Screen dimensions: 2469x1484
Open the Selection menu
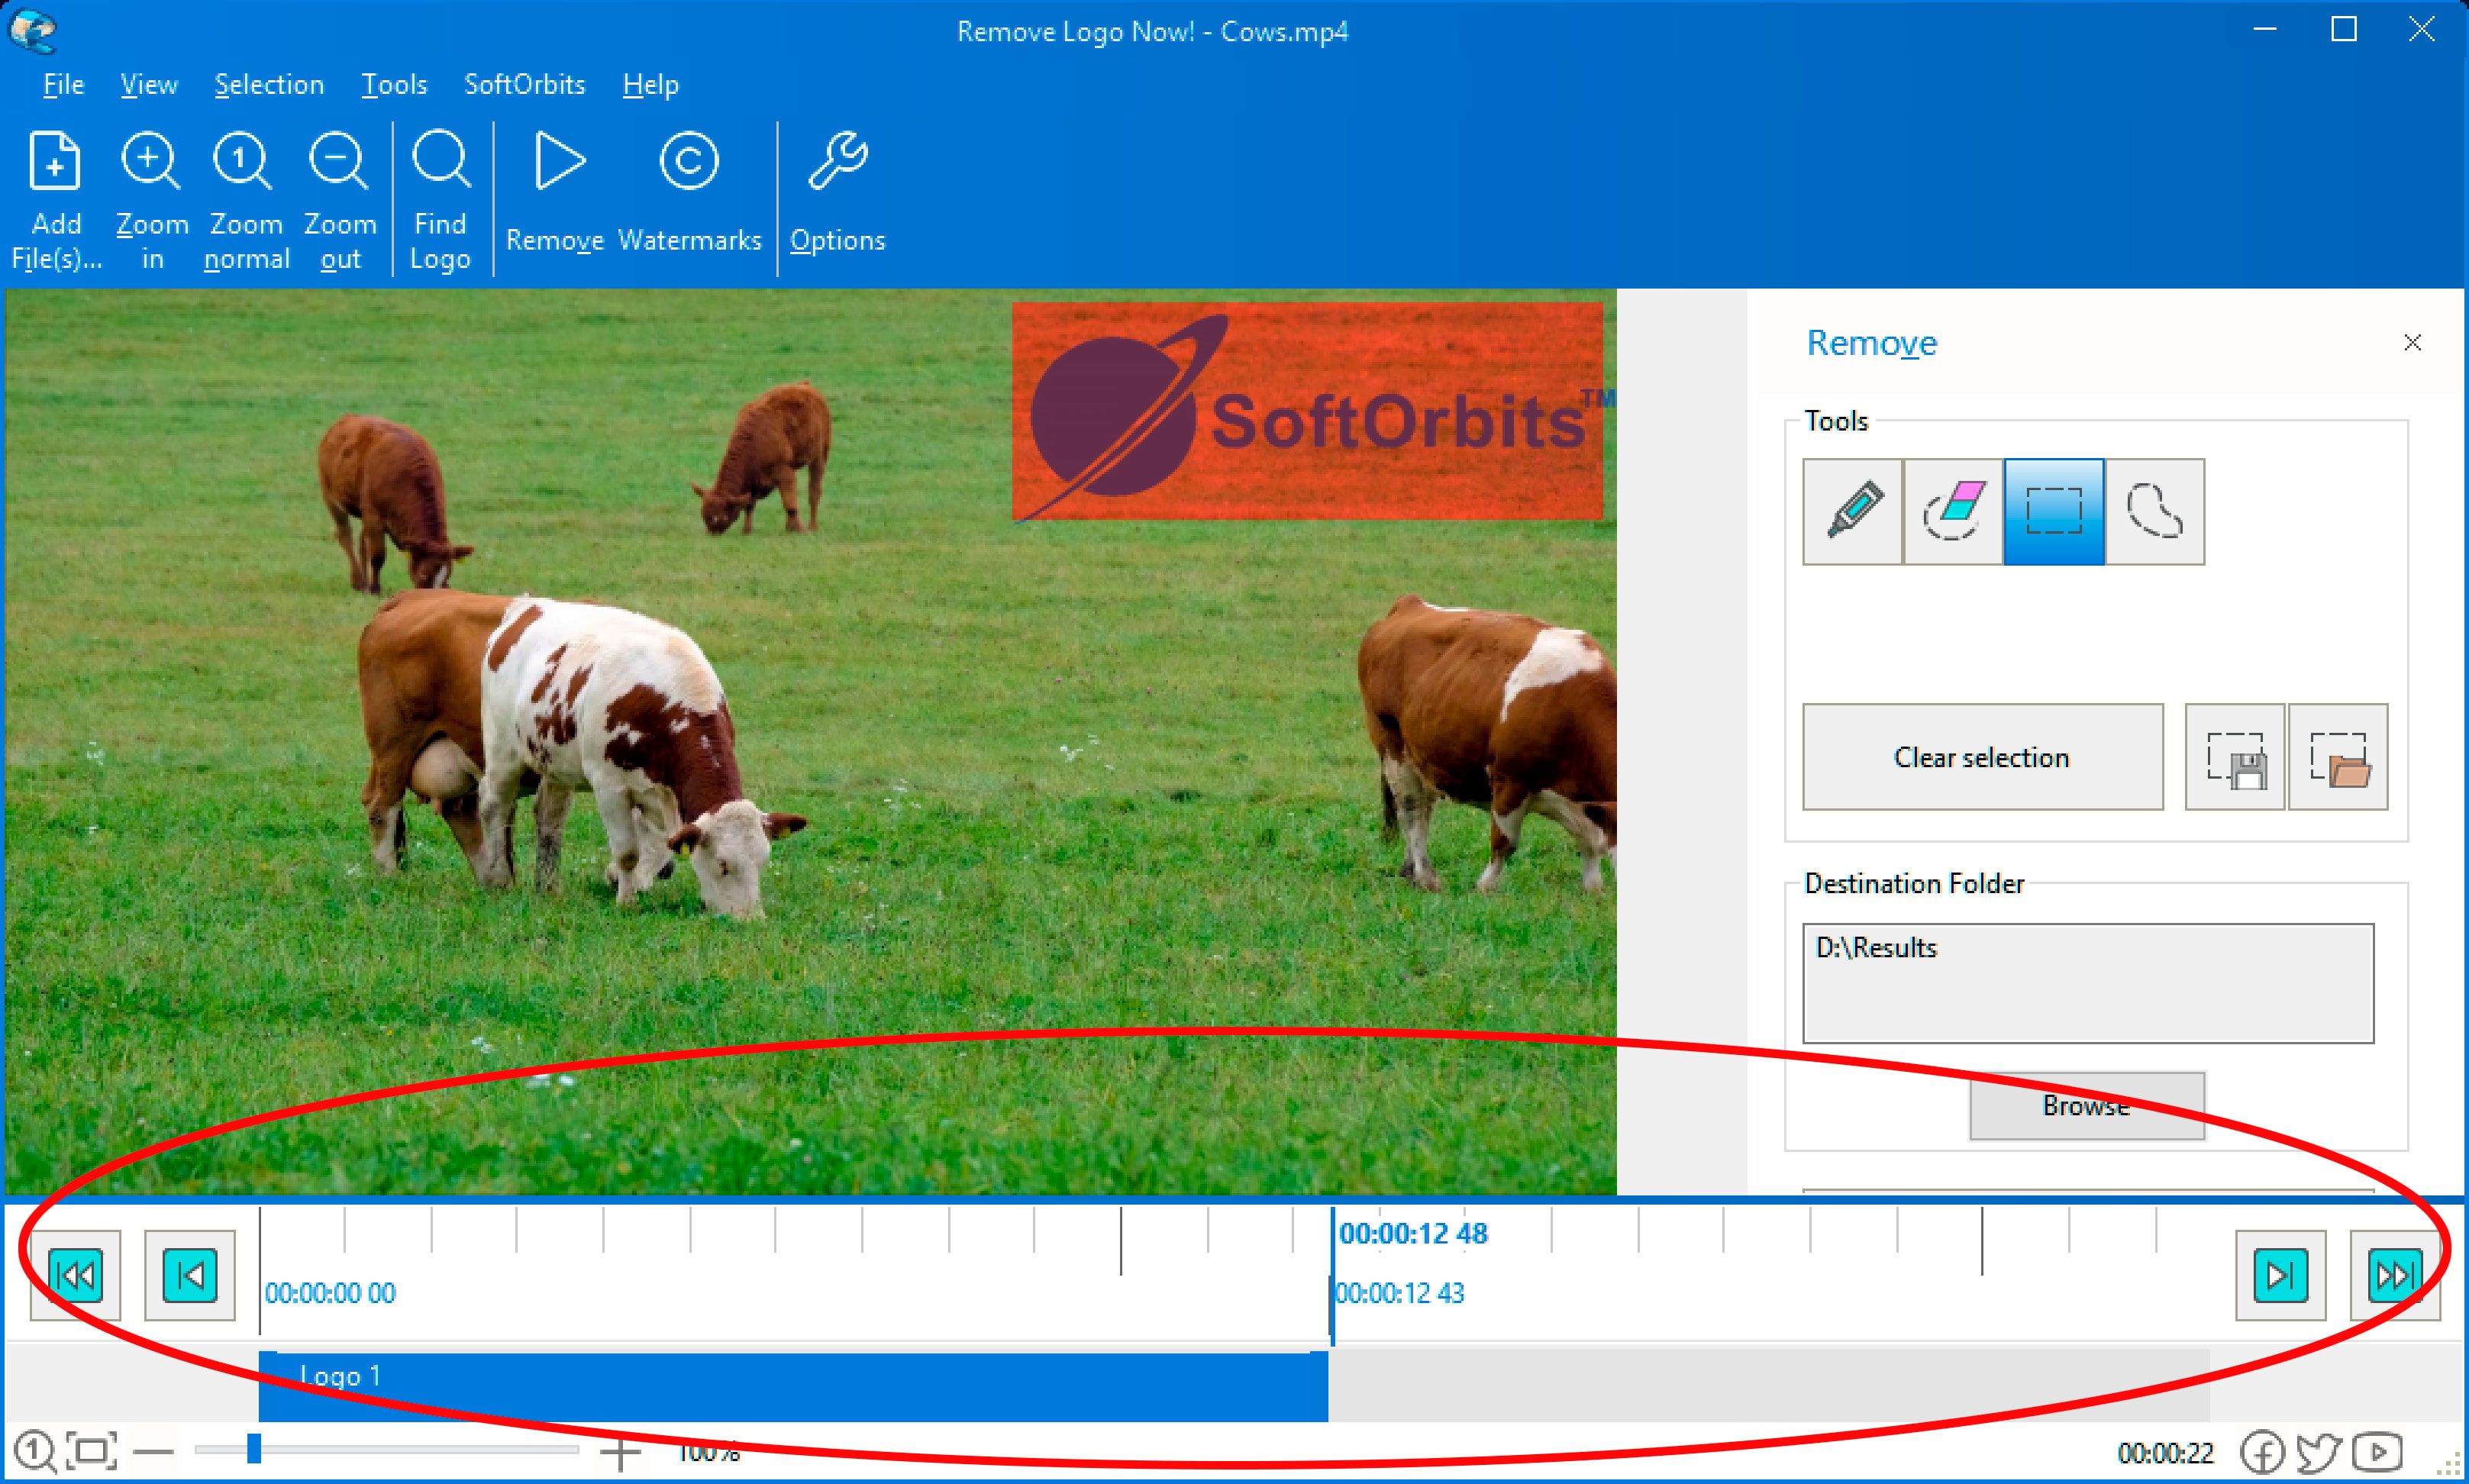(x=269, y=85)
